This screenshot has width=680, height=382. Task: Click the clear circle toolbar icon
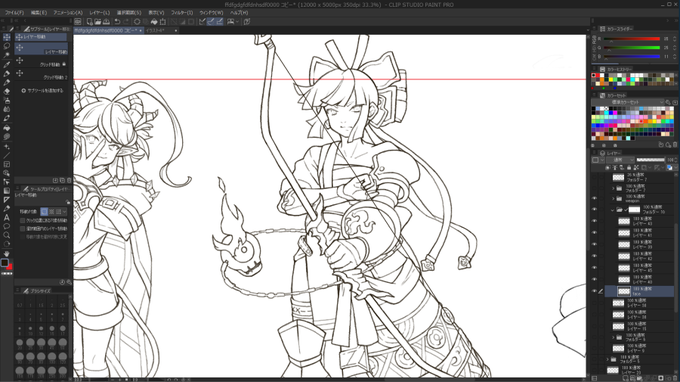(x=137, y=21)
